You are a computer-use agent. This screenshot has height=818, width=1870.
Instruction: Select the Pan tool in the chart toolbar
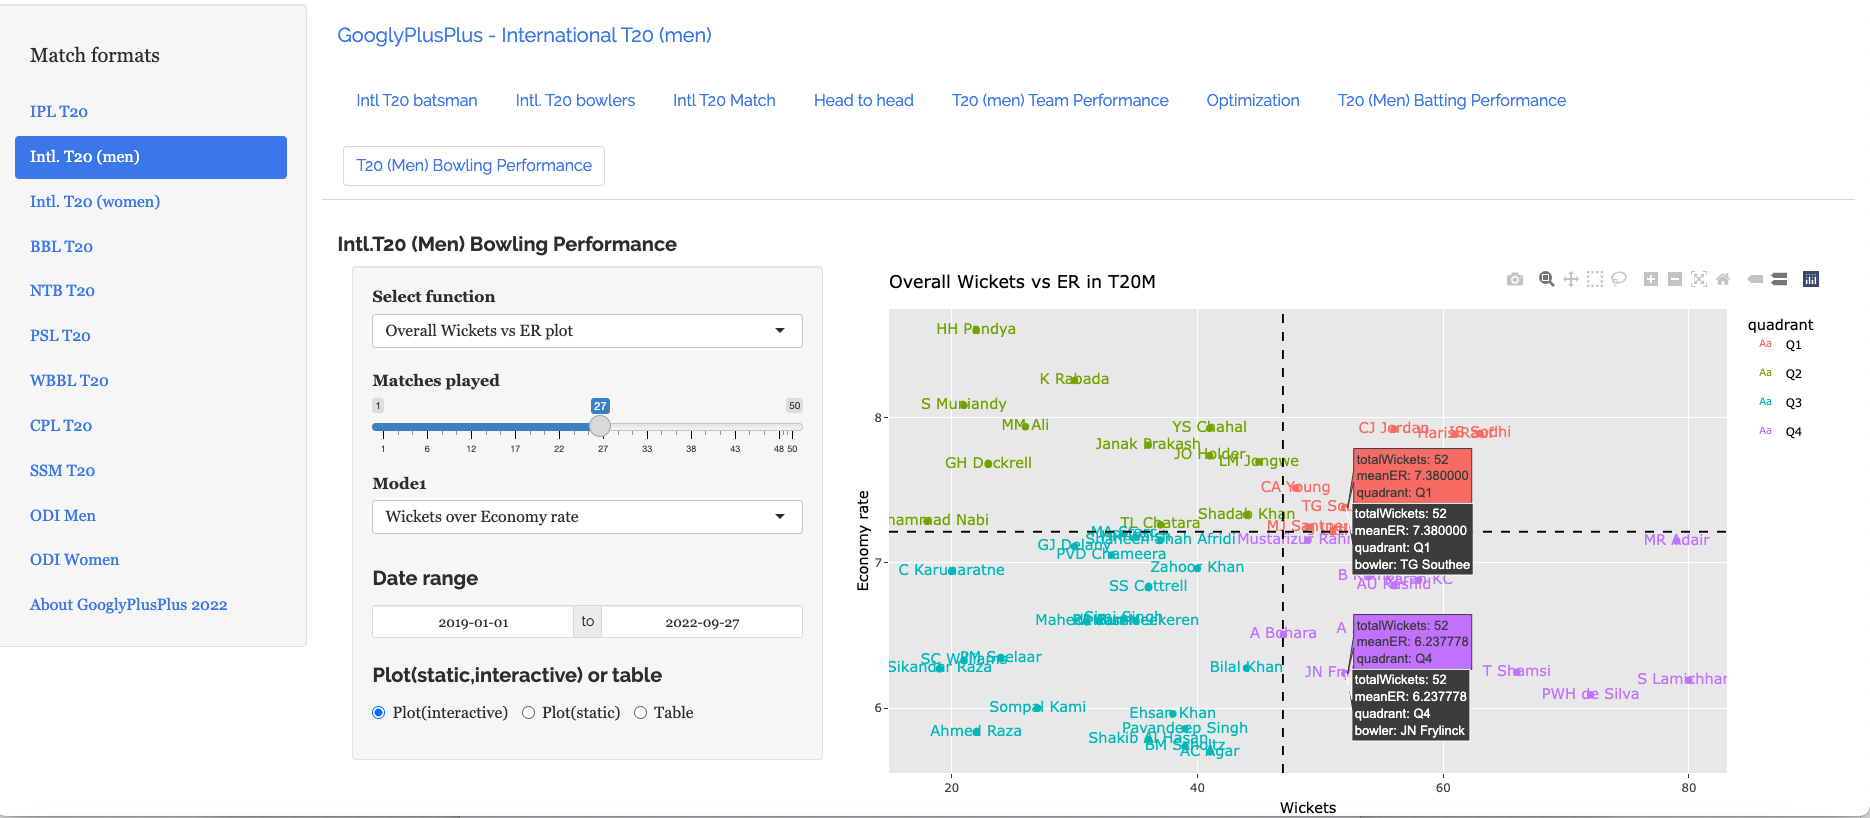point(1571,280)
